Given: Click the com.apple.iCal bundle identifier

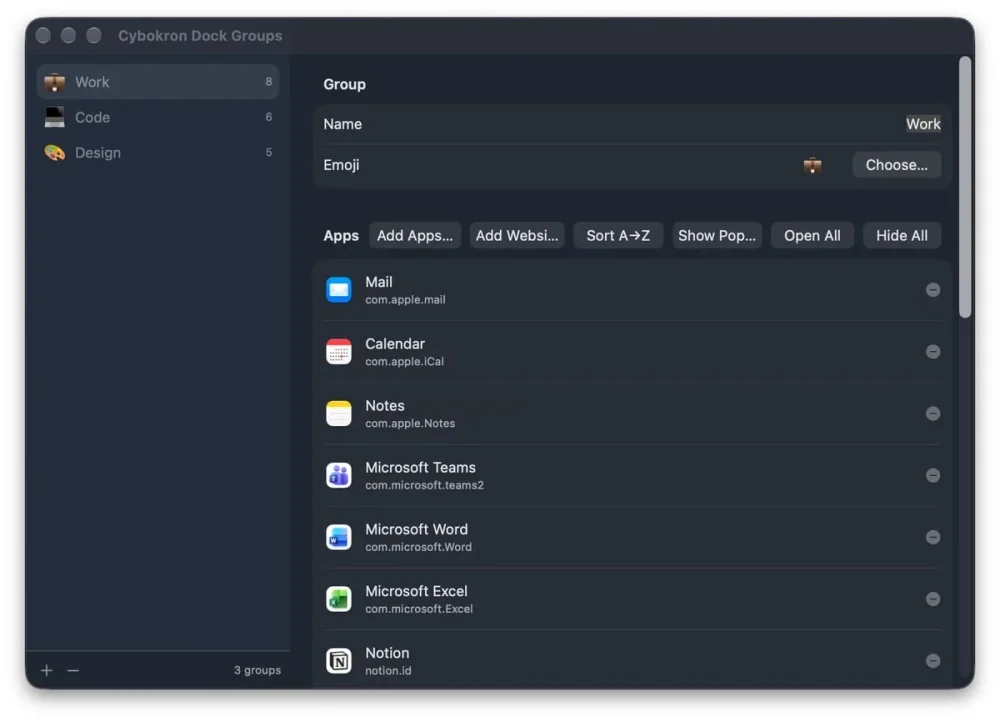Looking at the screenshot, I should [404, 362].
